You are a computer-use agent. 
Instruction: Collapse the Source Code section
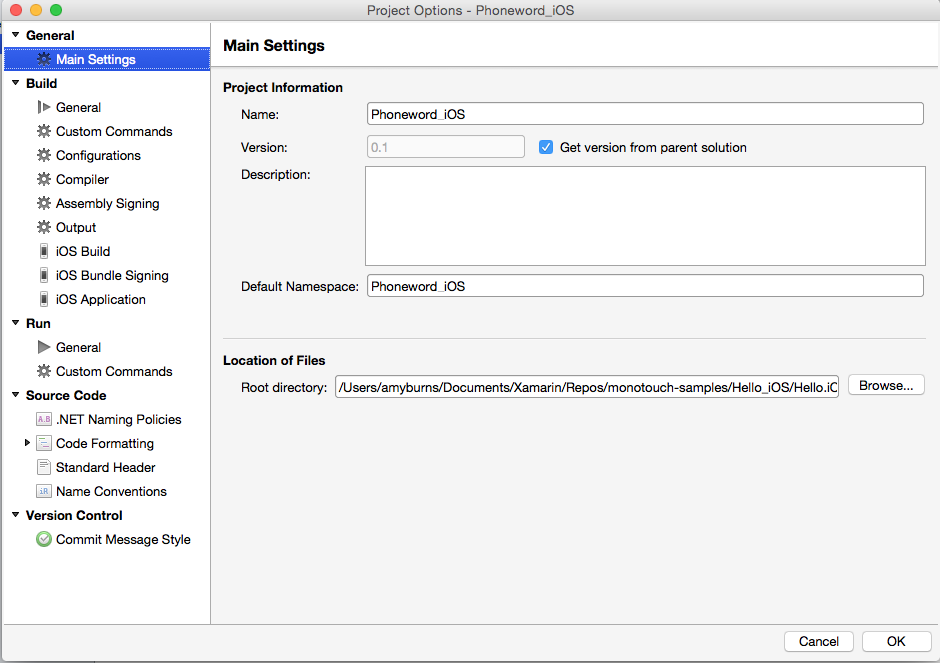pyautogui.click(x=15, y=395)
